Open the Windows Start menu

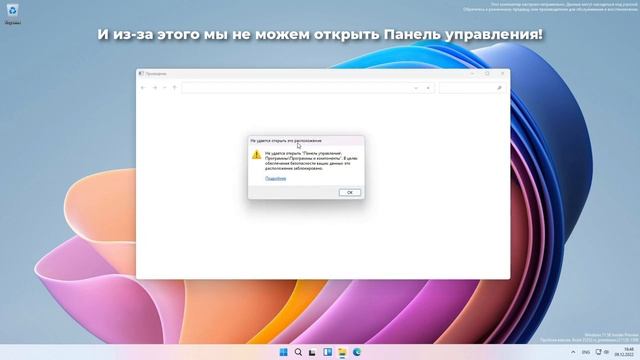click(x=283, y=352)
